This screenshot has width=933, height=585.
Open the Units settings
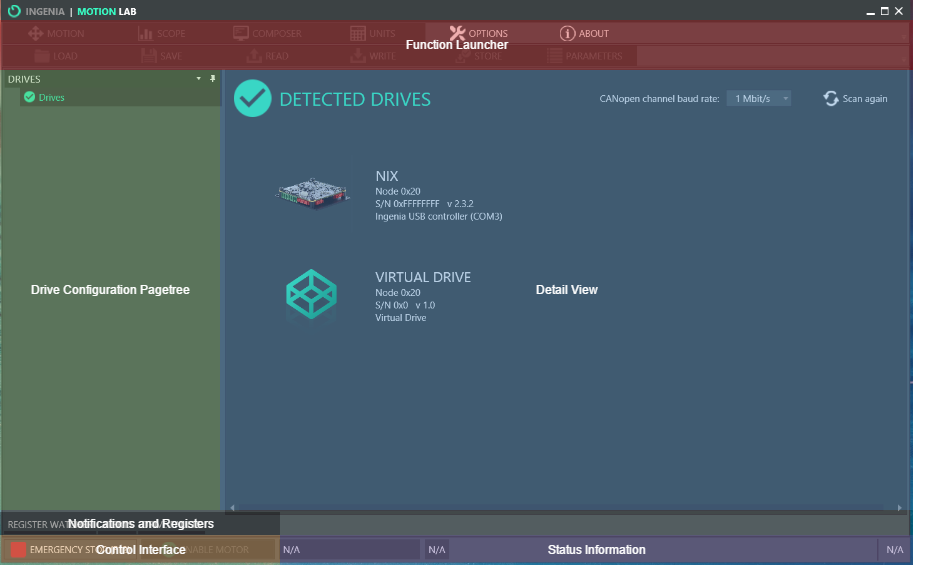pyautogui.click(x=372, y=33)
